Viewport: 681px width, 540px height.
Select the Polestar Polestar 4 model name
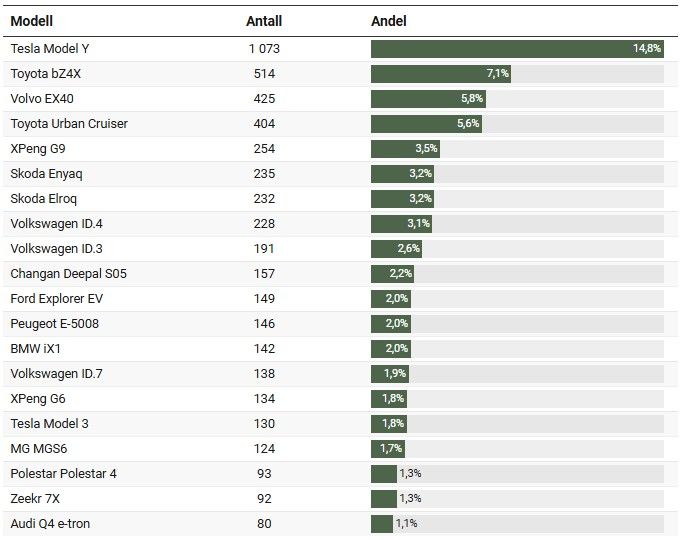pyautogui.click(x=63, y=474)
